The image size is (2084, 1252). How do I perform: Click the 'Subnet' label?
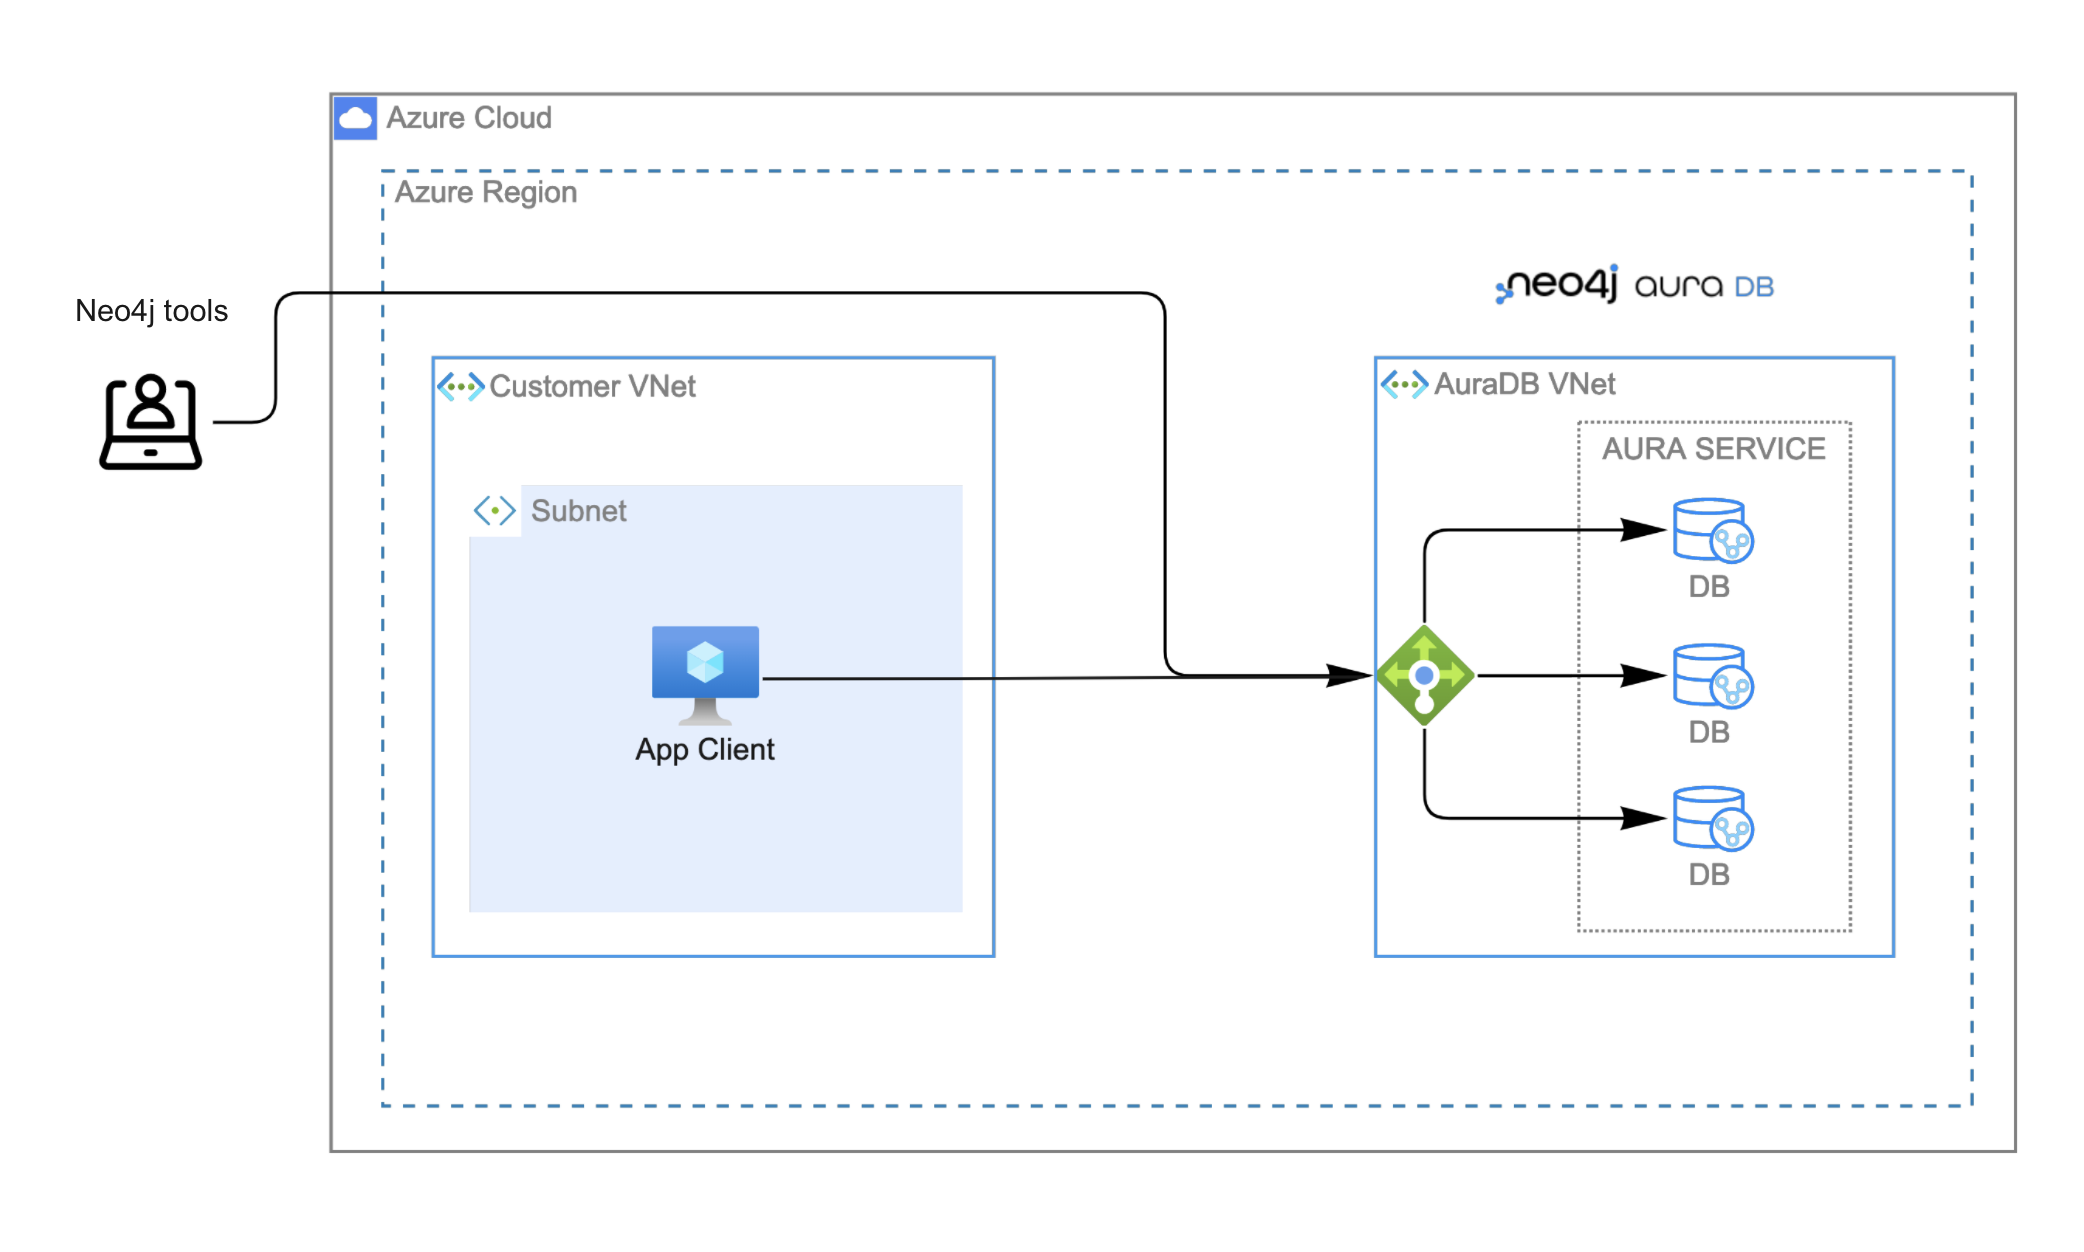point(579,511)
